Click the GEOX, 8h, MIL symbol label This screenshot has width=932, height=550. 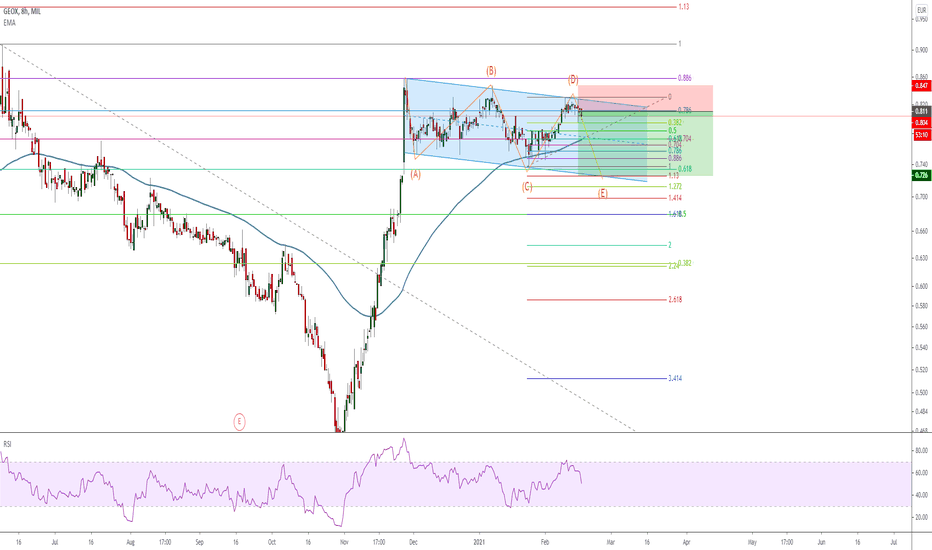pos(22,11)
